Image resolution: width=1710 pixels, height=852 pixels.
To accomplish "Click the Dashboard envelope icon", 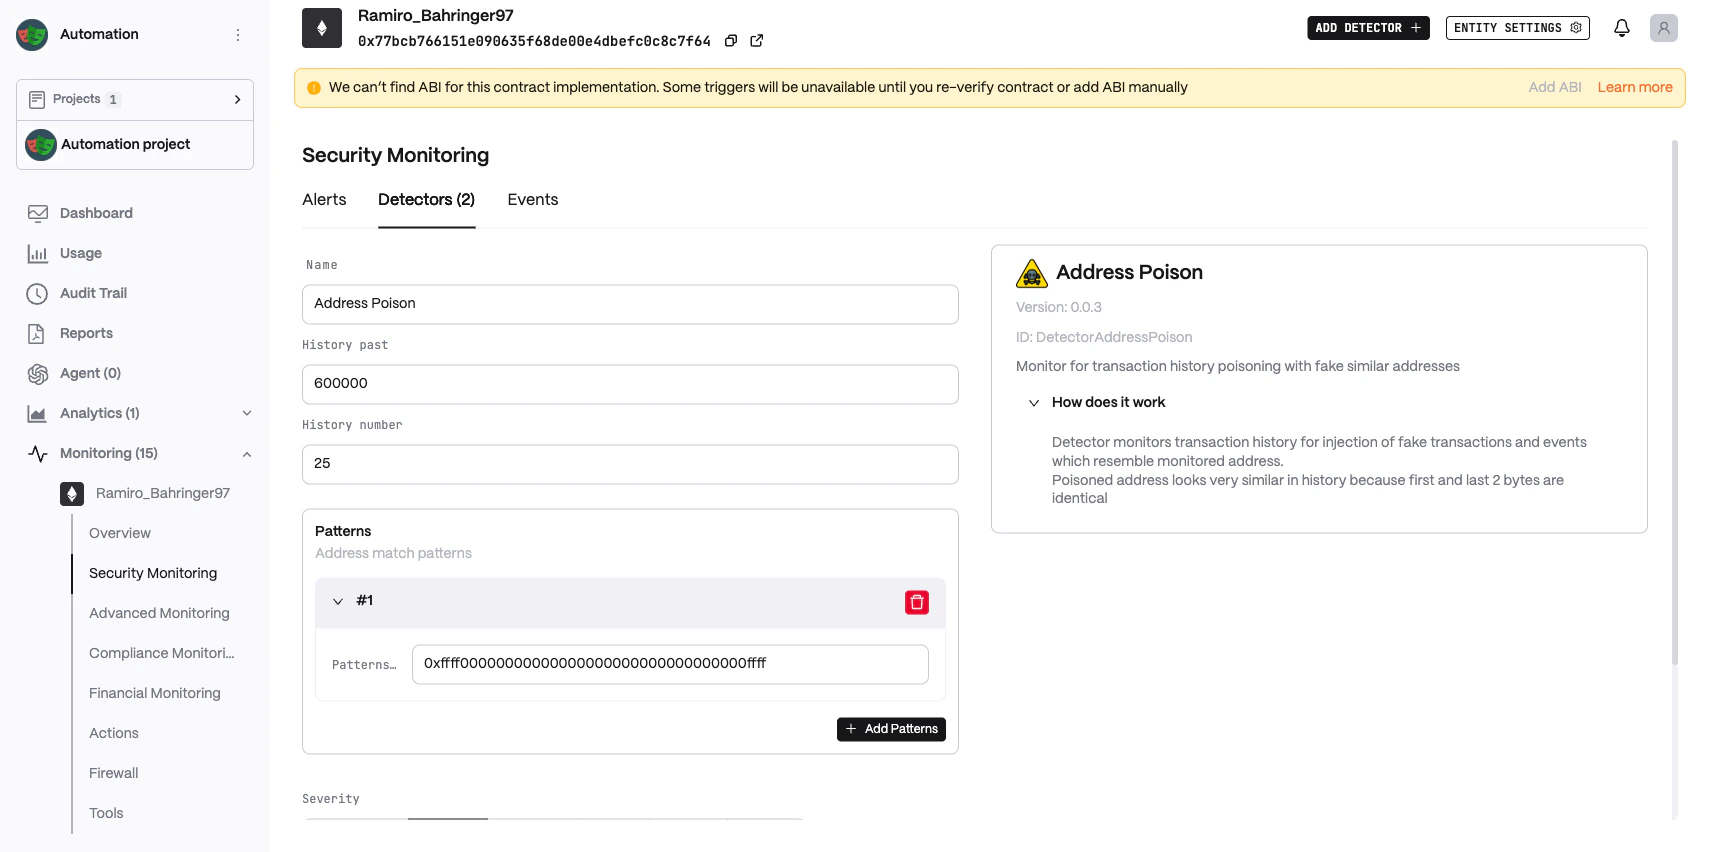I will tap(38, 213).
